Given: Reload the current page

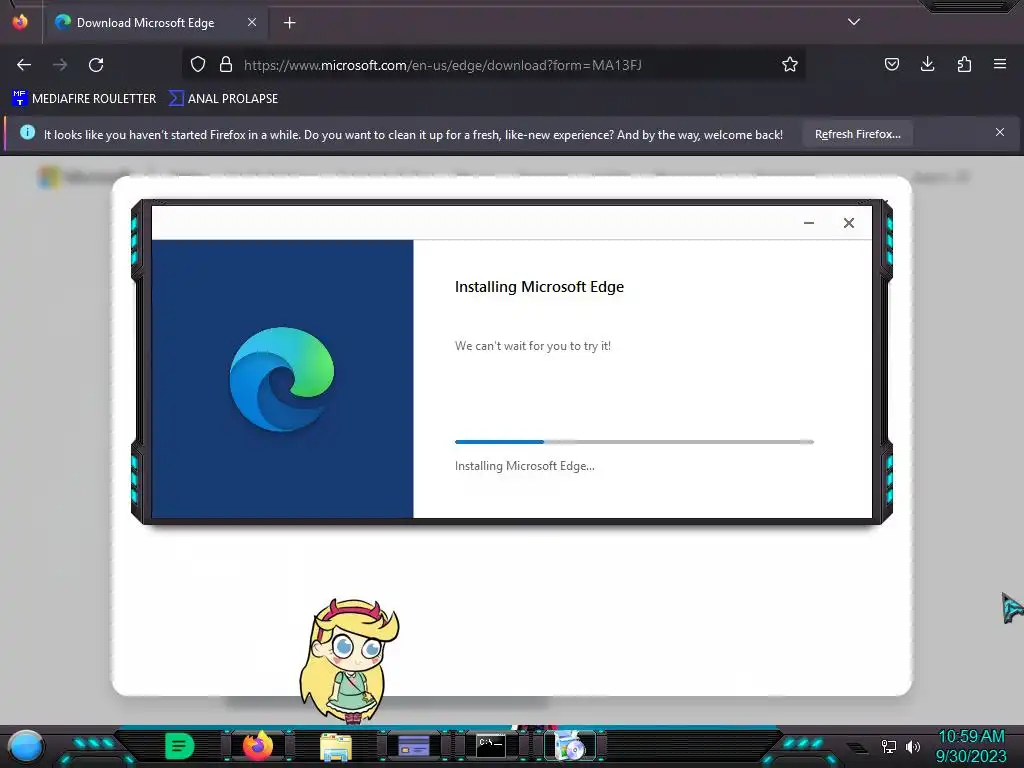Looking at the screenshot, I should pos(96,65).
